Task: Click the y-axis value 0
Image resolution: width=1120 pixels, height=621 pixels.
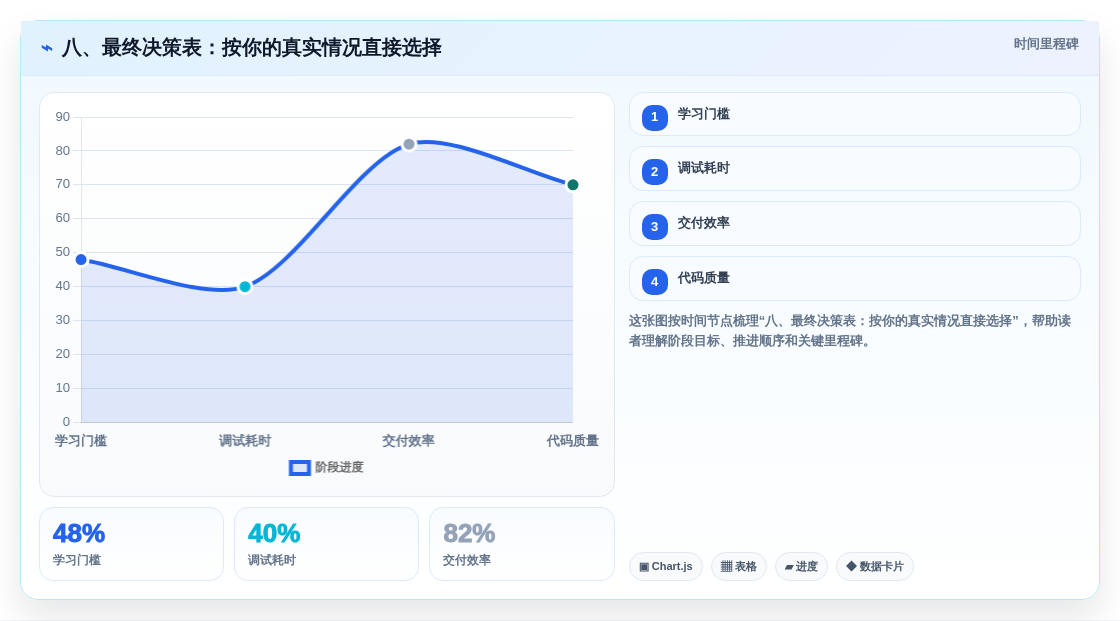Action: pyautogui.click(x=66, y=422)
